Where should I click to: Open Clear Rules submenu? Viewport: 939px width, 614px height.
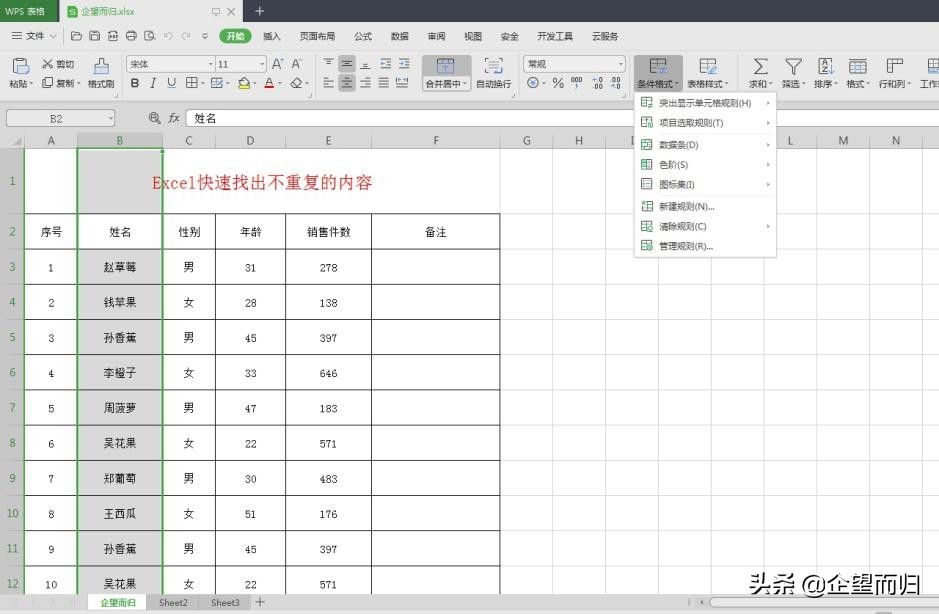pos(705,226)
